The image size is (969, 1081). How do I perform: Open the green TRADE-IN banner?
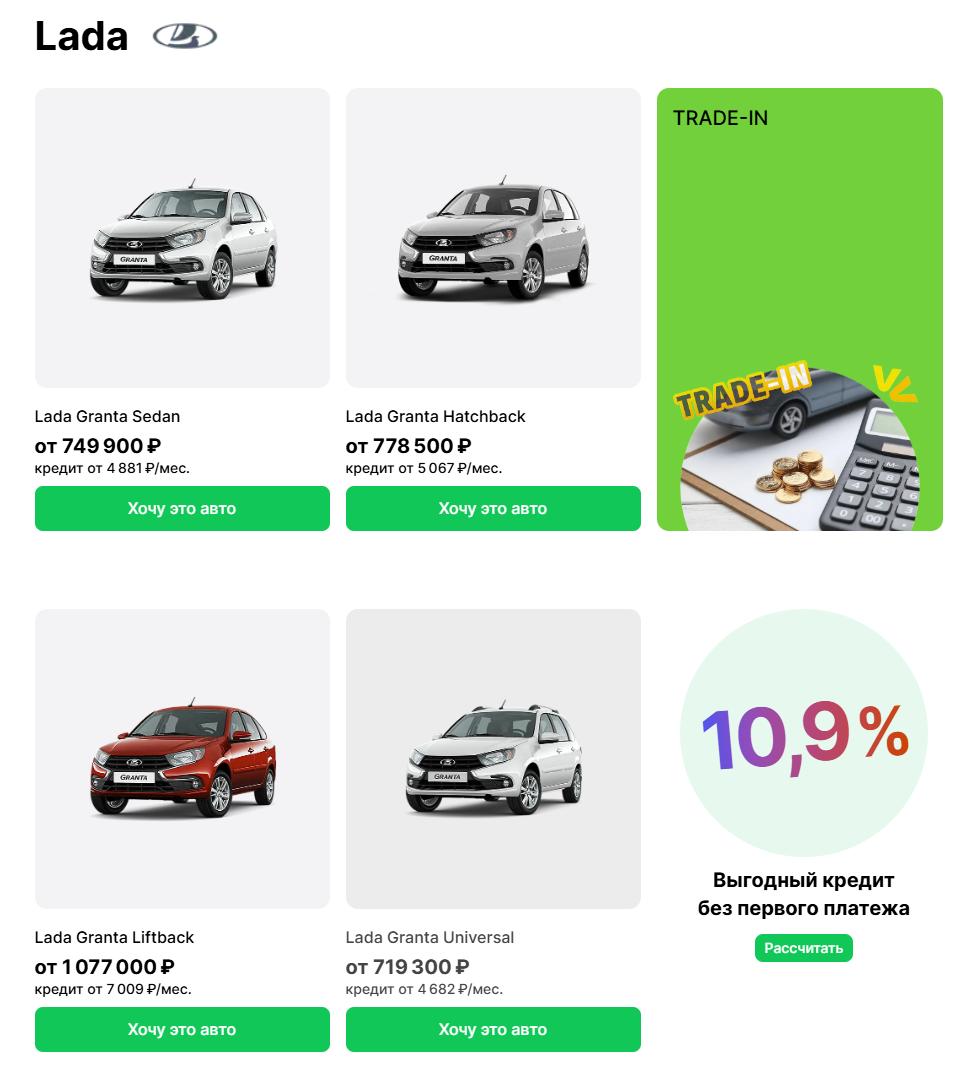[799, 309]
